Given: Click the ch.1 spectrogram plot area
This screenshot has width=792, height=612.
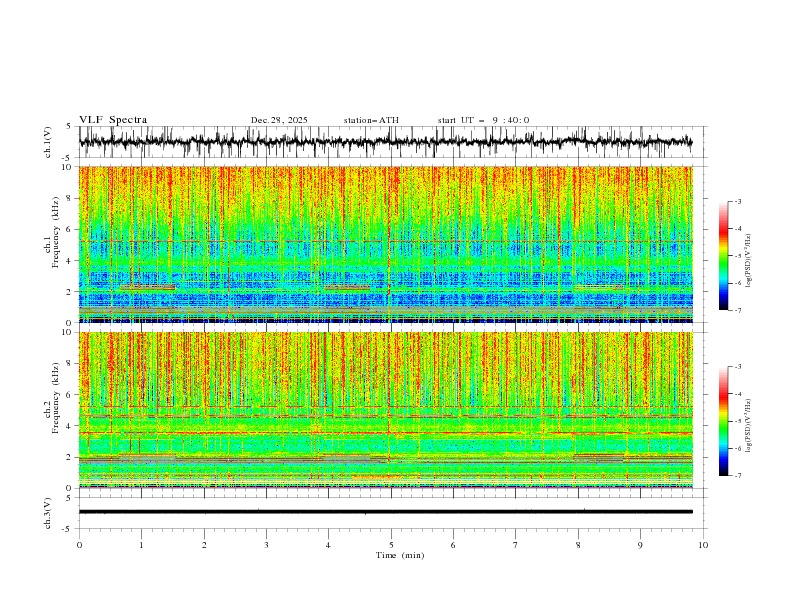Looking at the screenshot, I should pyautogui.click(x=386, y=244).
